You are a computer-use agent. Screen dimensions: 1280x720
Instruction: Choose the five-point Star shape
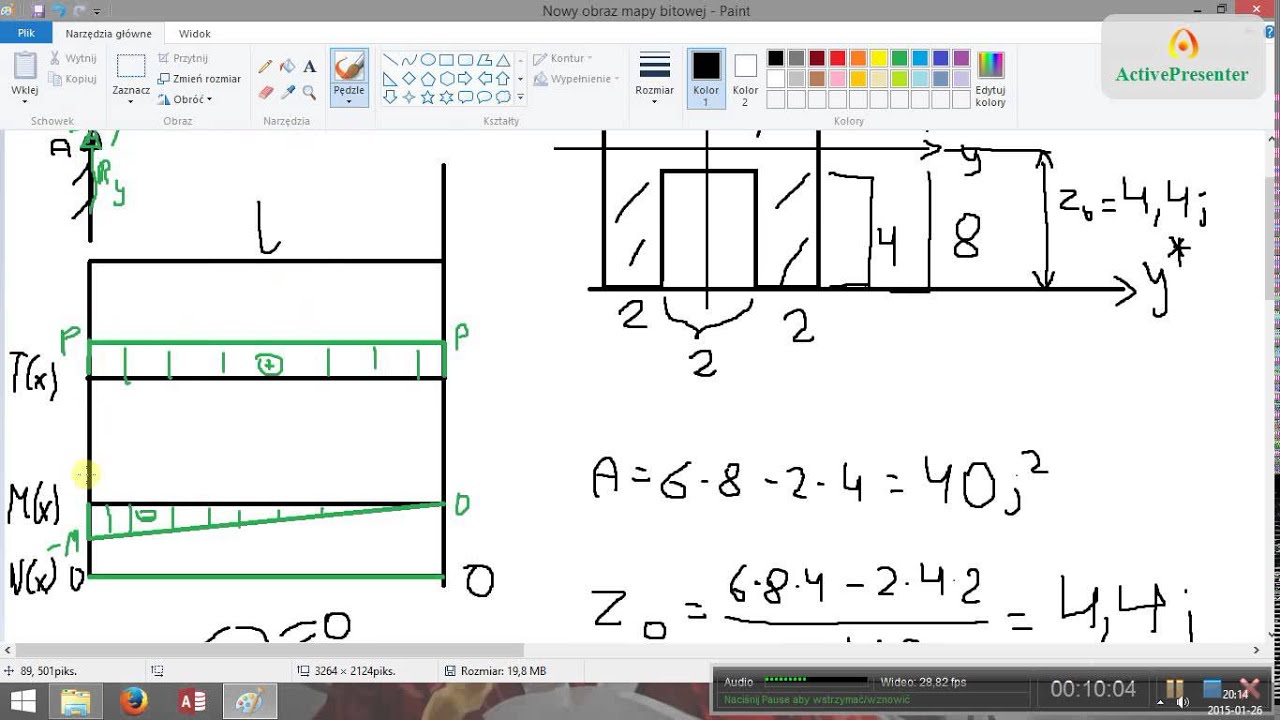click(427, 97)
